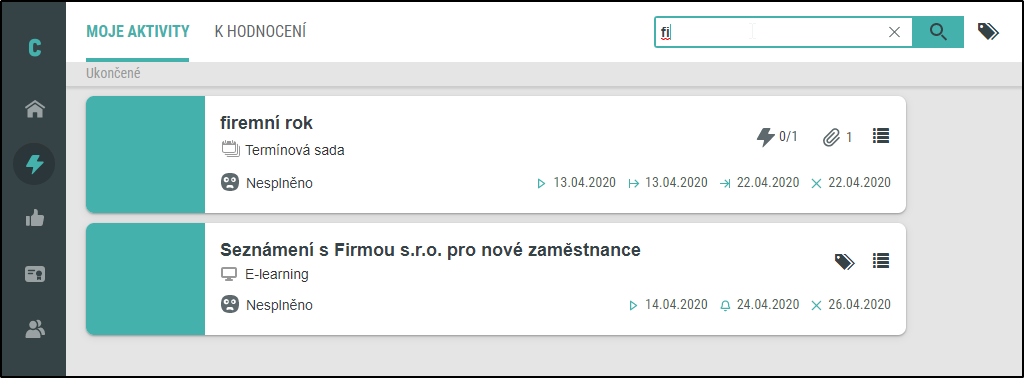Select the lightning activities sidebar icon
1024x378 pixels.
click(34, 164)
